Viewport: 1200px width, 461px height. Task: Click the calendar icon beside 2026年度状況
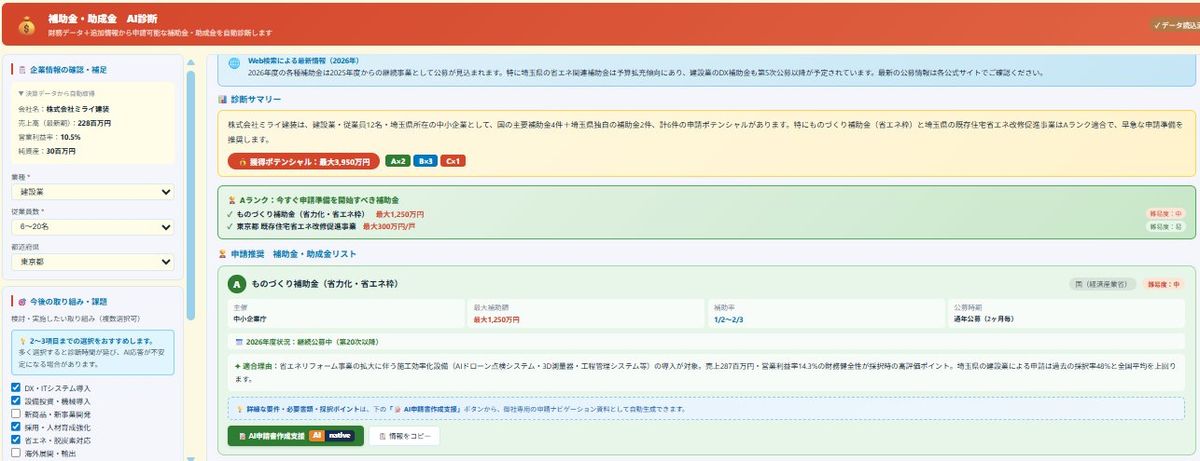click(x=239, y=342)
